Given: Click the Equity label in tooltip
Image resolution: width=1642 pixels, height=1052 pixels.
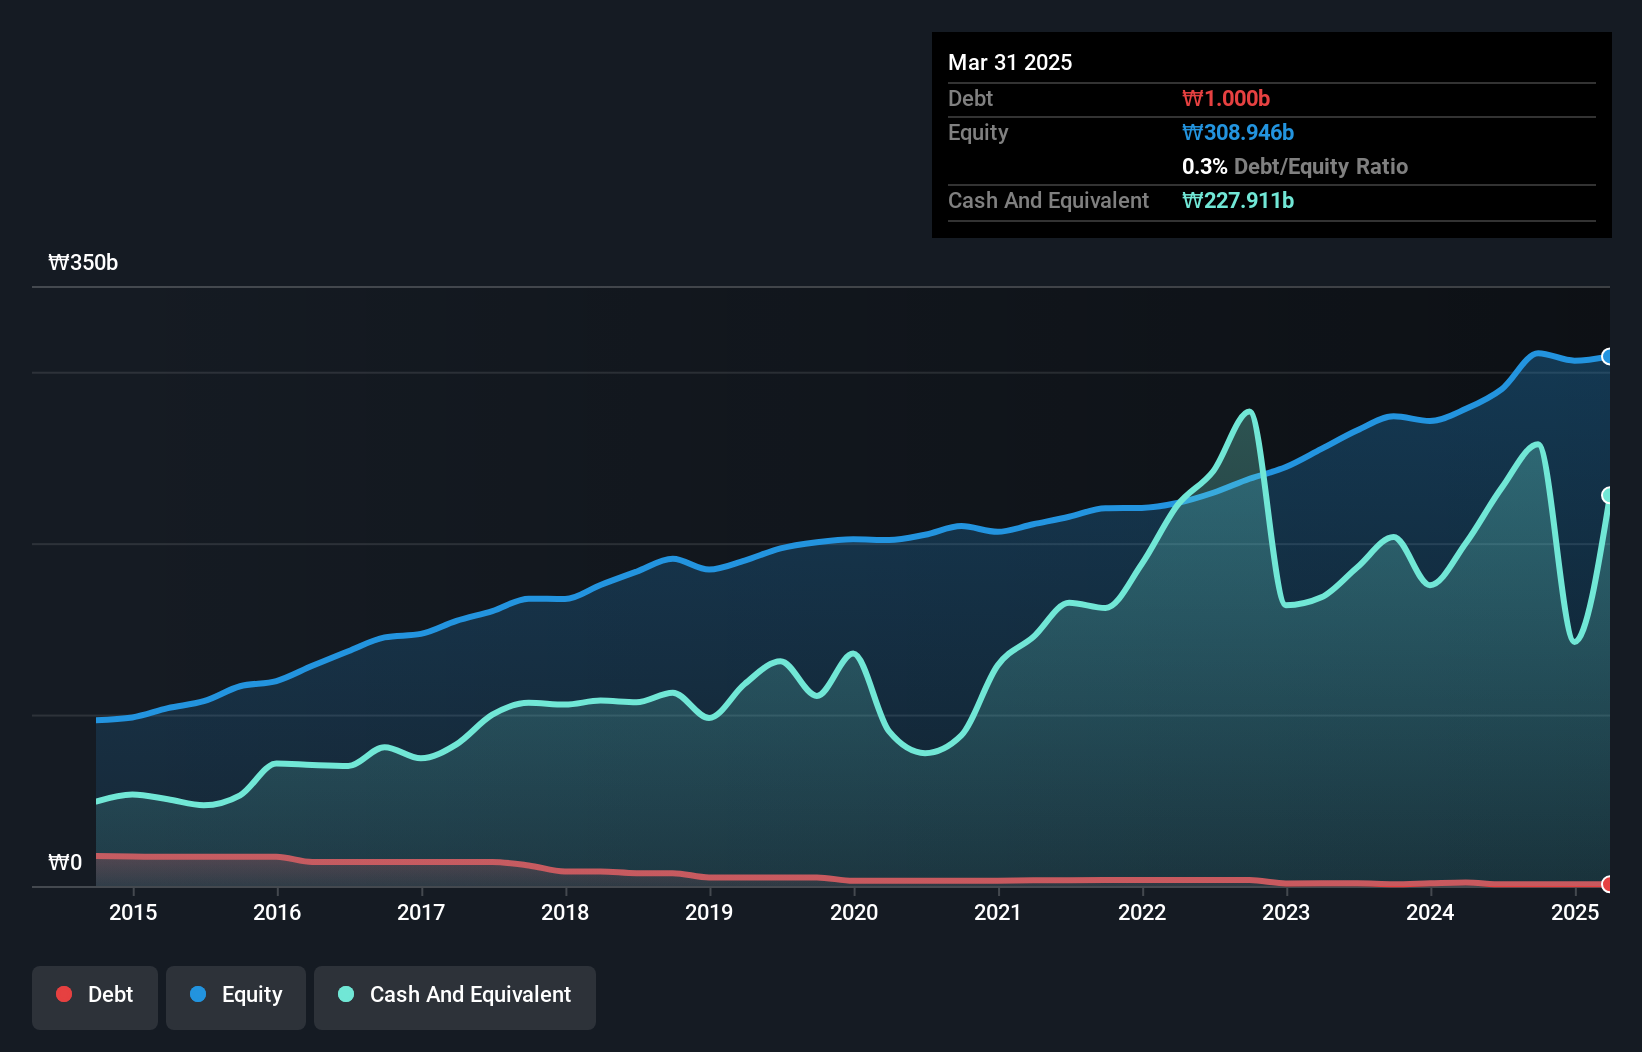Looking at the screenshot, I should 978,133.
